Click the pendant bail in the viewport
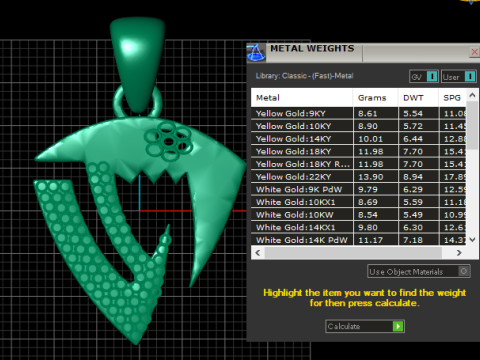Screen dimensions: 480x360 tap(138, 65)
